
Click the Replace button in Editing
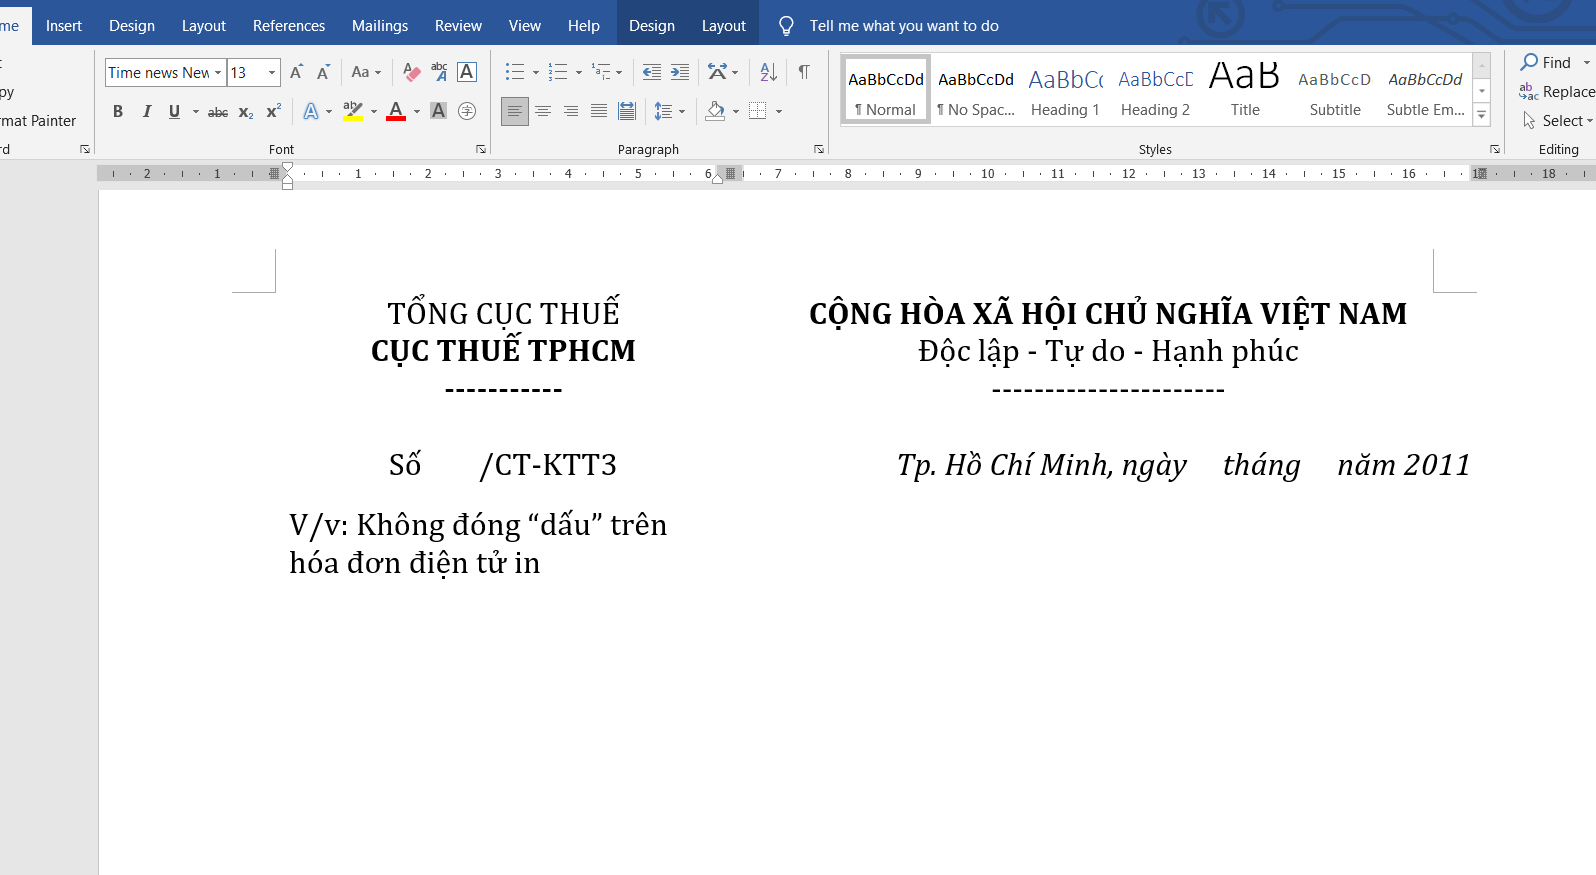coord(1557,92)
